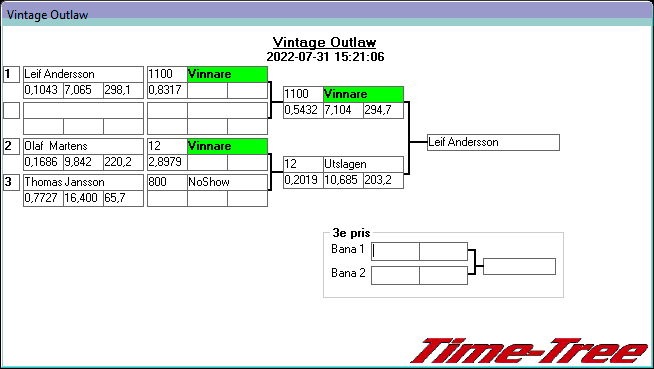Screen dimensions: 654x369
Task: Select the Leif Andersson name field in round one
Action: (x=83, y=74)
